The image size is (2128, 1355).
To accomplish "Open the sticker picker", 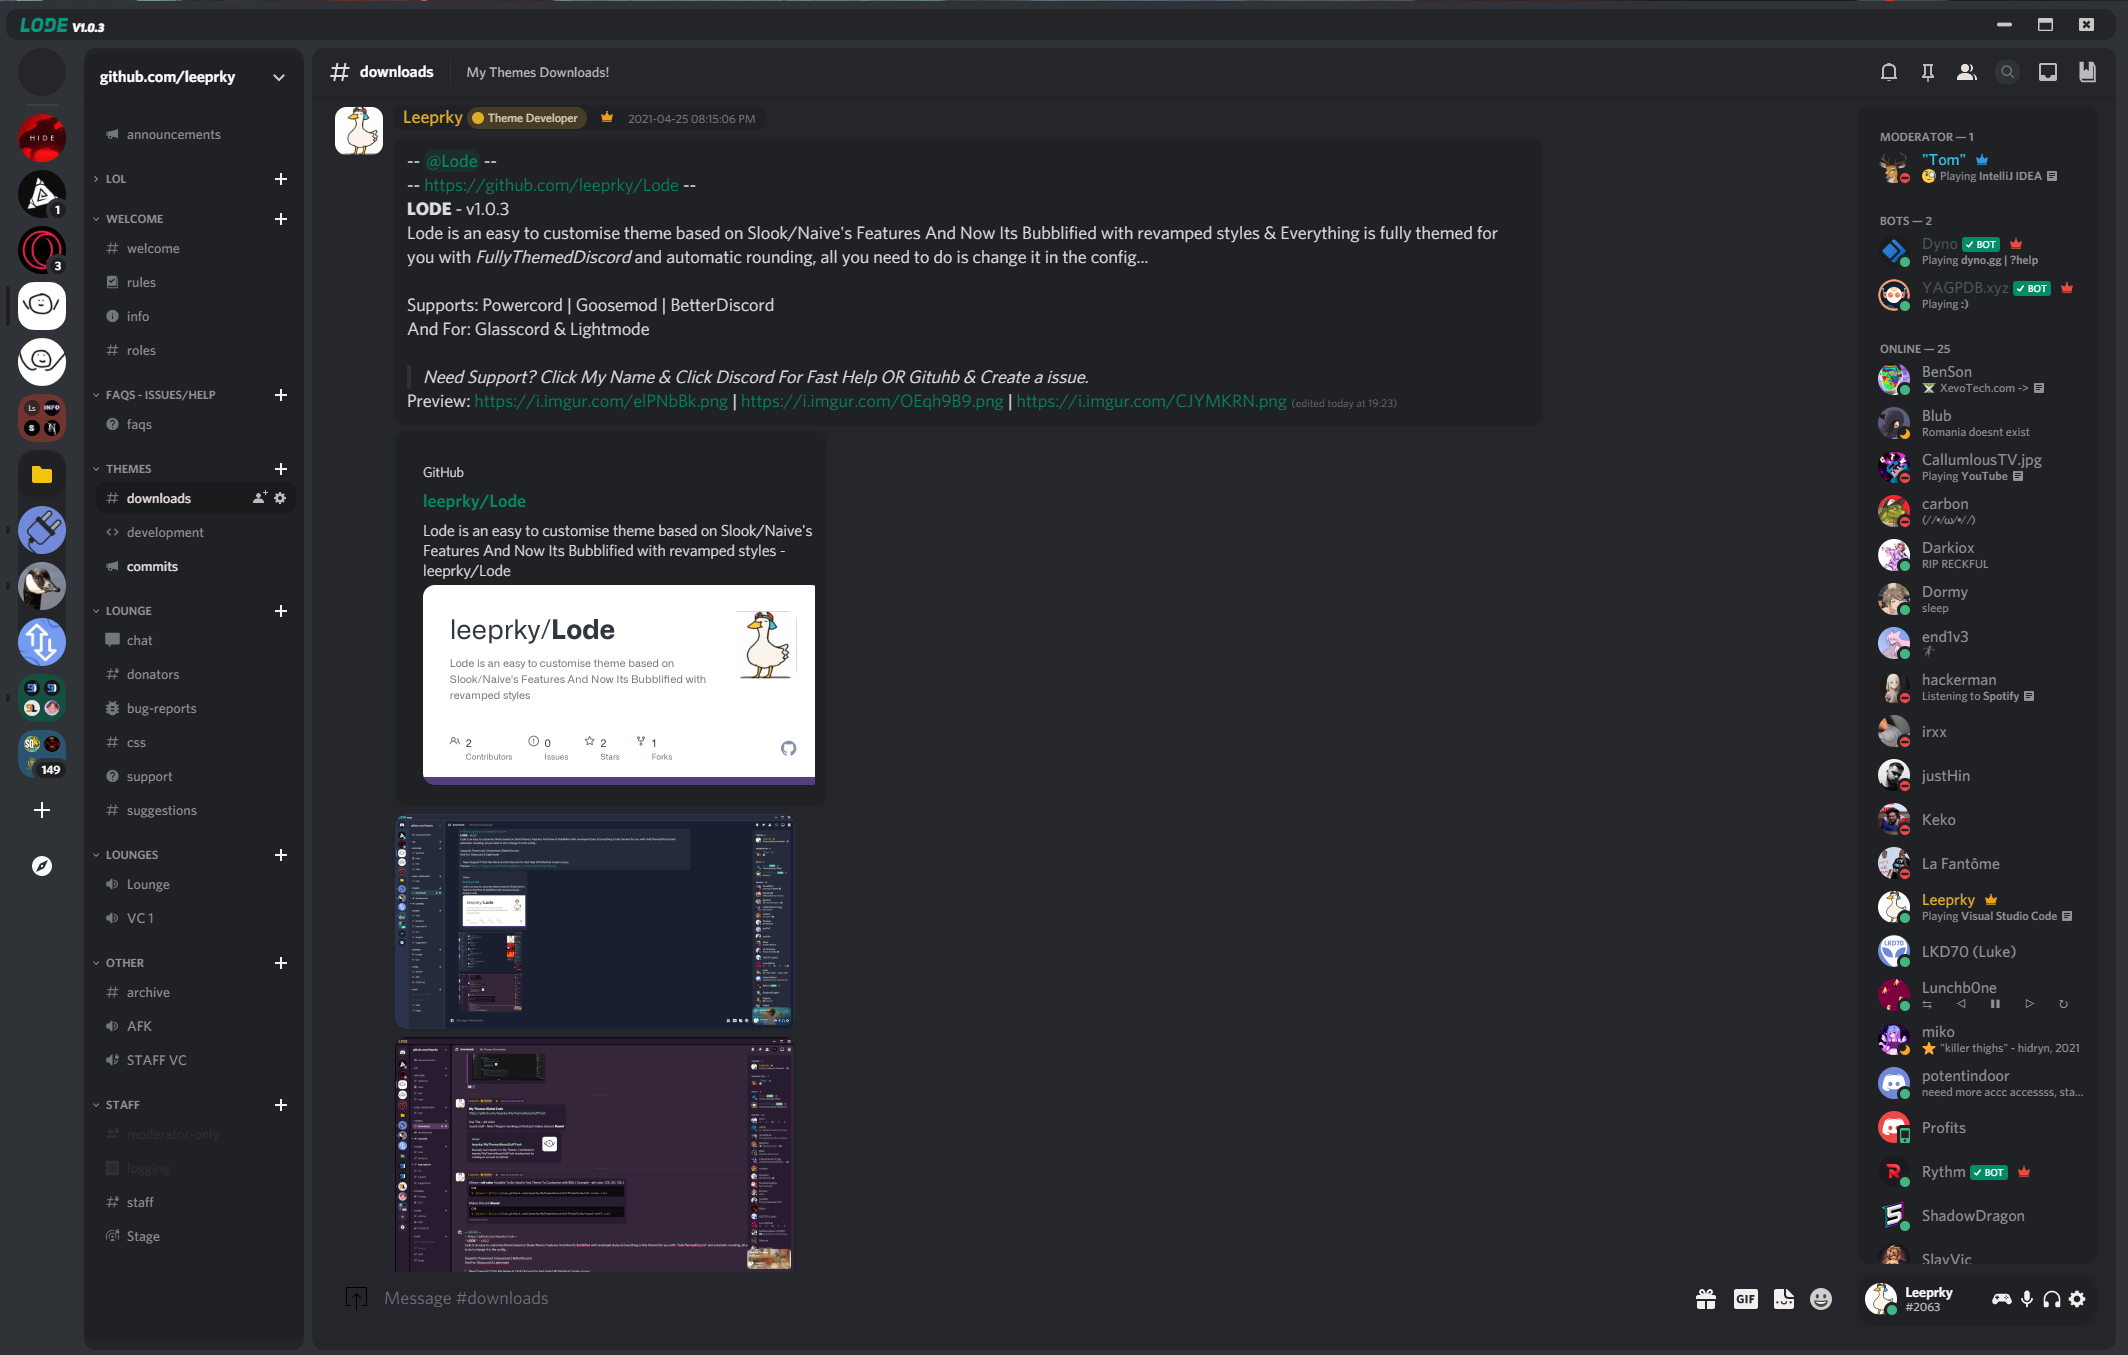I will [1783, 1299].
